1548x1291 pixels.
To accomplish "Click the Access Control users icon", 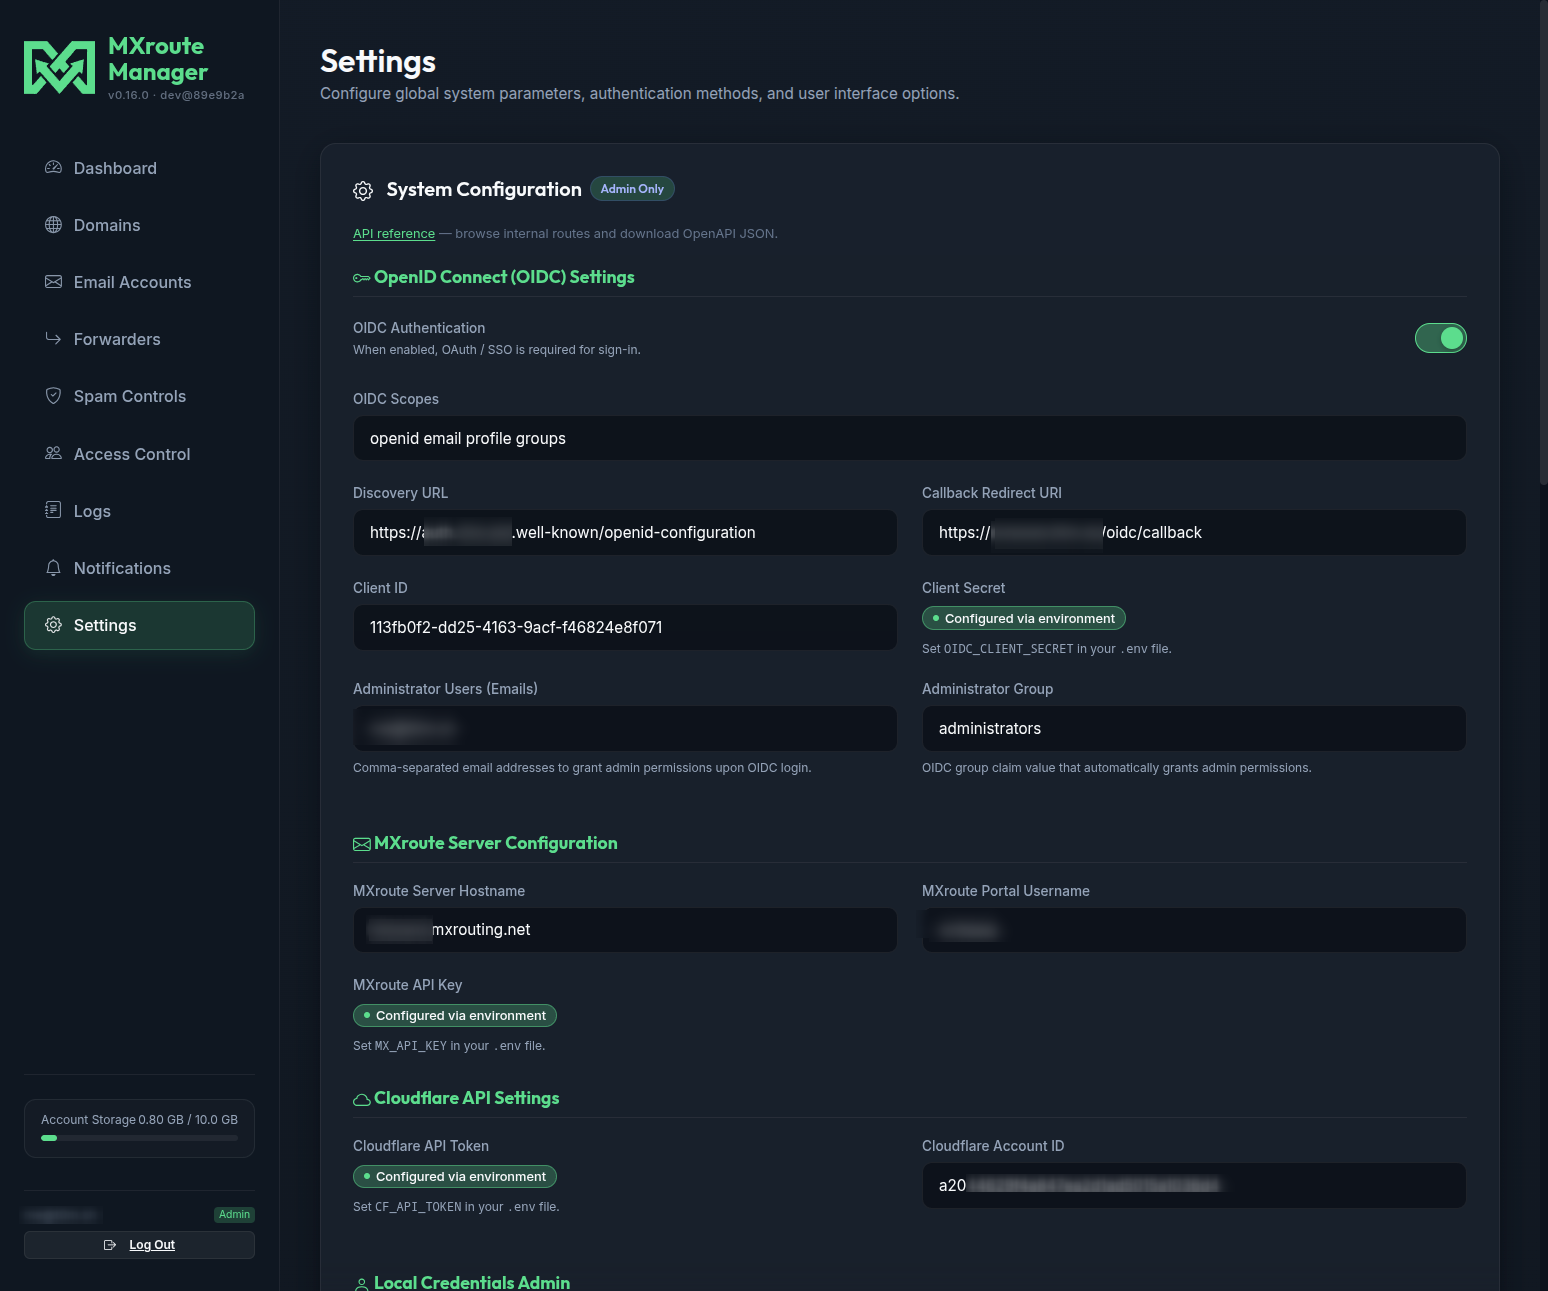I will 53,453.
